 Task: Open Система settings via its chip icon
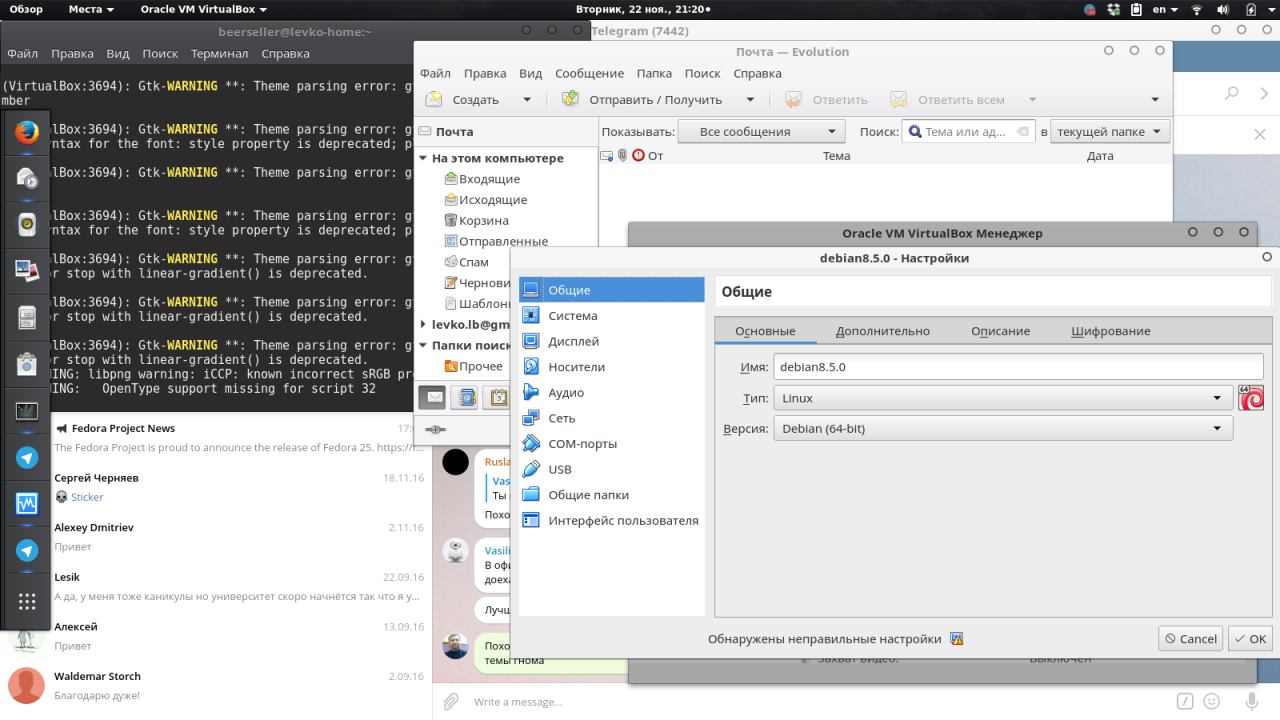click(531, 316)
